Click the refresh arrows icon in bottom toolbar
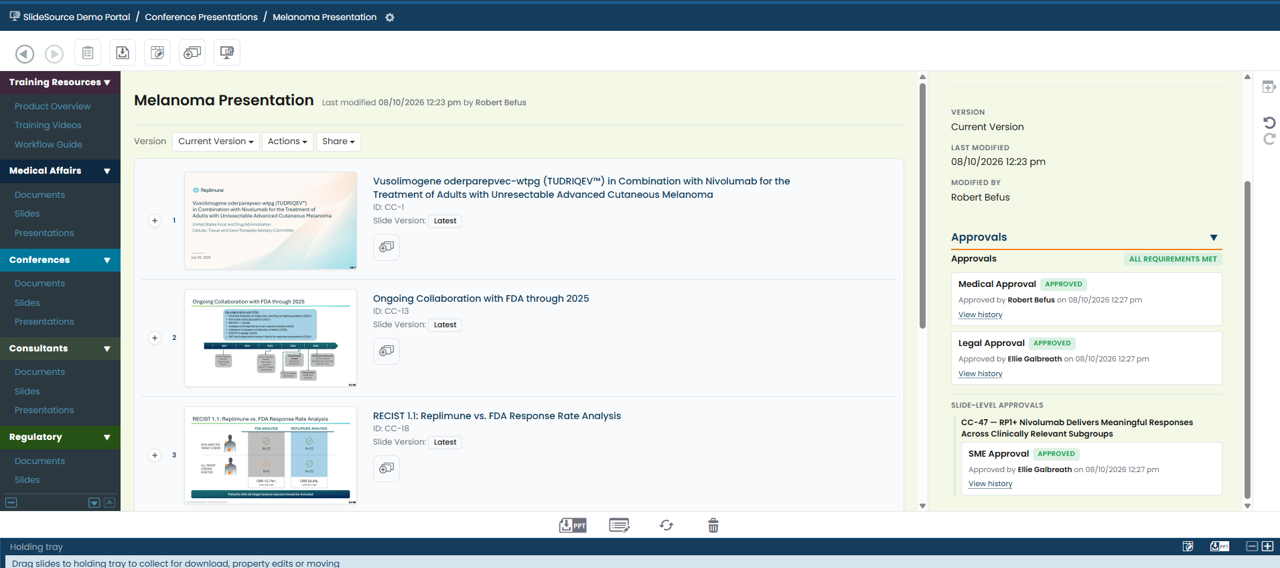Viewport: 1280px width, 568px height. 666,525
